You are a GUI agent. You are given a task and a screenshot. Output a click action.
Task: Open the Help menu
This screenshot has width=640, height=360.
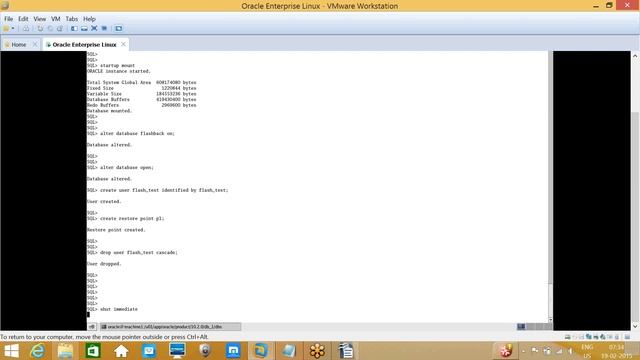(x=89, y=19)
